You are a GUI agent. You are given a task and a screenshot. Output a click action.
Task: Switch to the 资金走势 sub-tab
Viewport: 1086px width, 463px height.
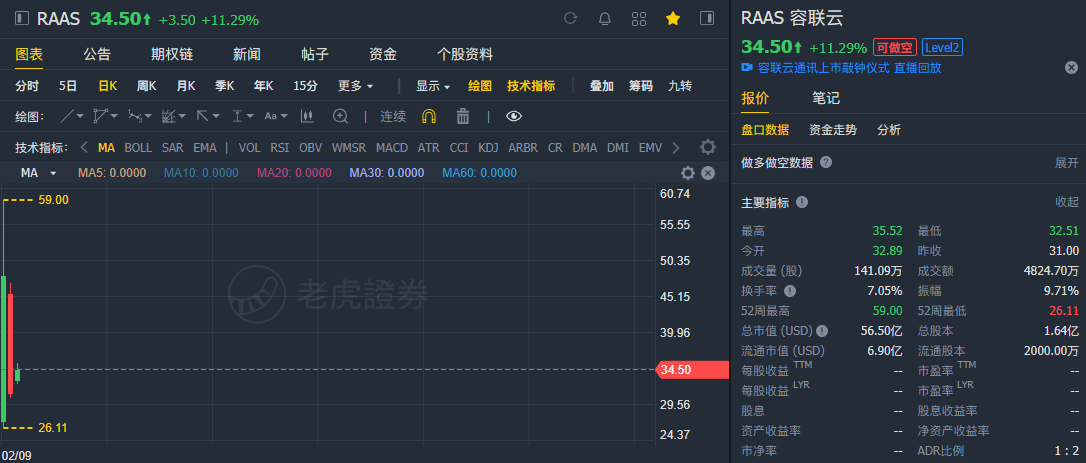[x=833, y=130]
